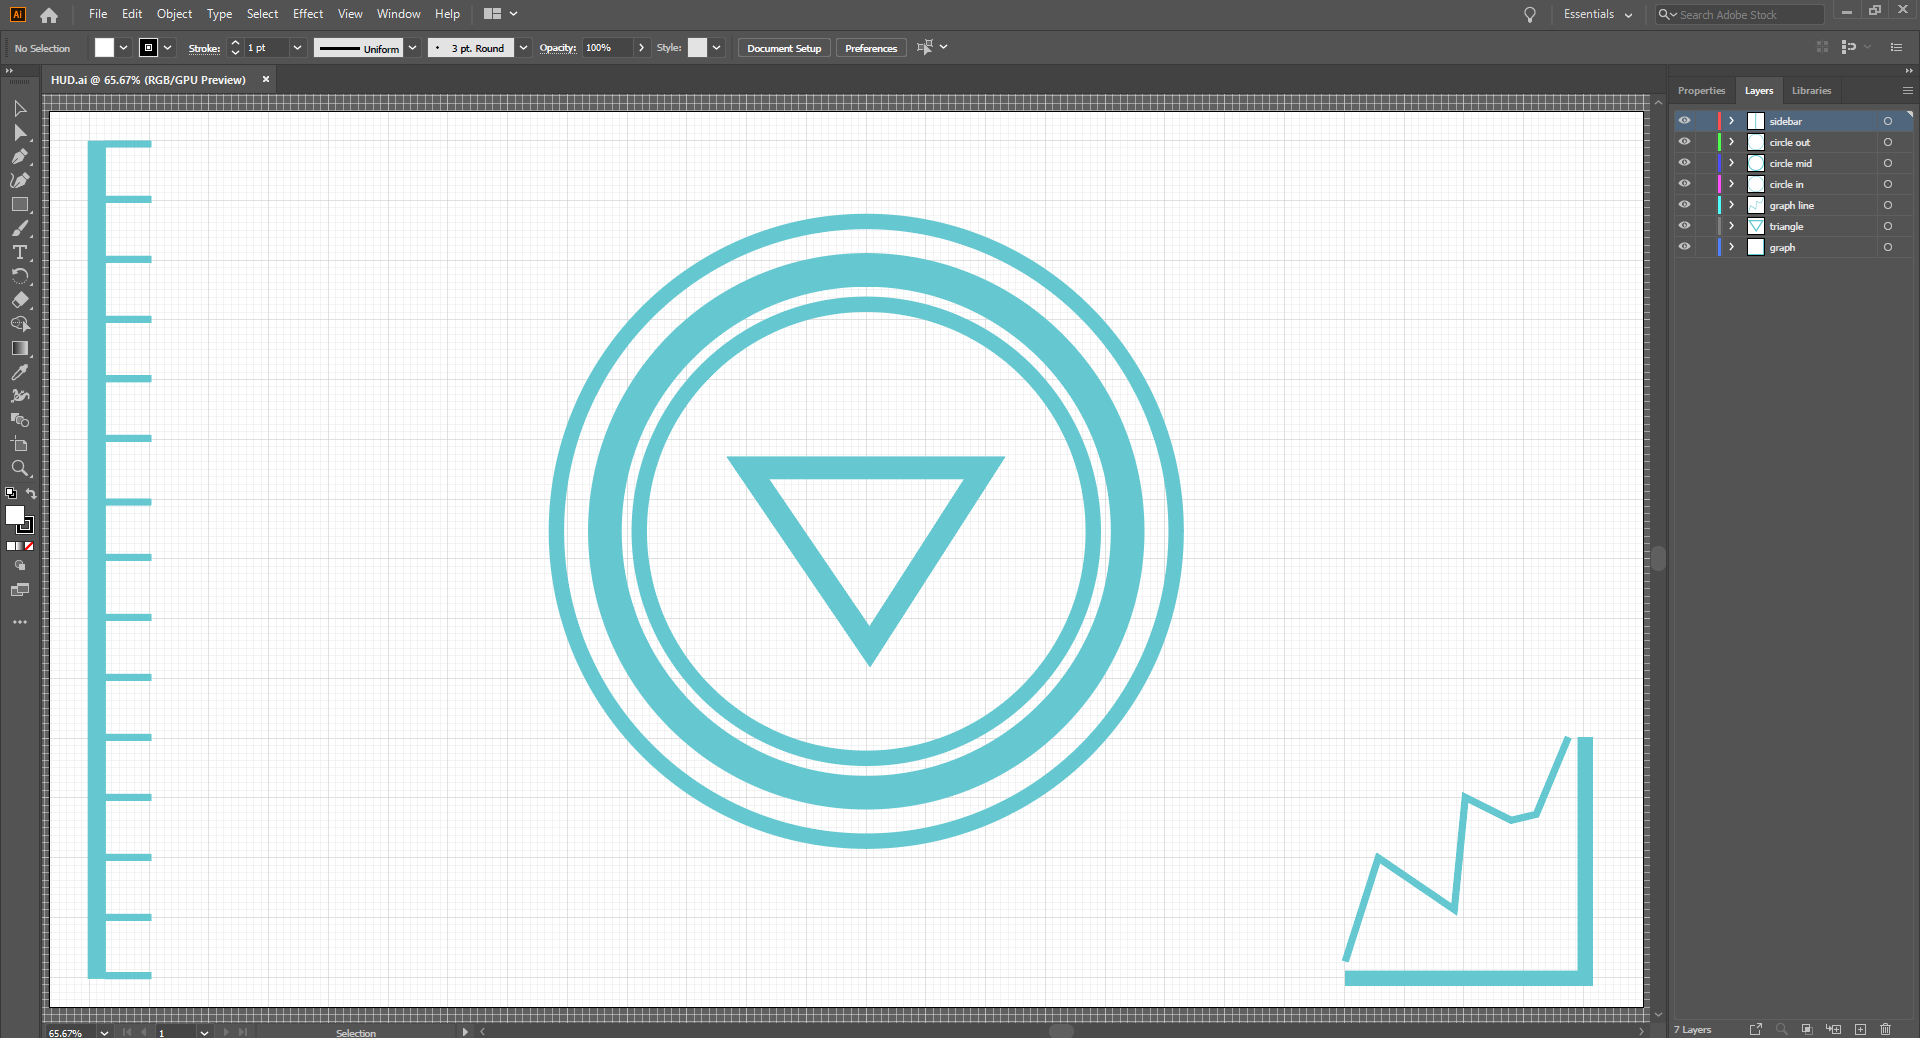Screen dimensions: 1920x1038
Task: Open the Uniform stroke profile dropdown
Action: pos(412,48)
